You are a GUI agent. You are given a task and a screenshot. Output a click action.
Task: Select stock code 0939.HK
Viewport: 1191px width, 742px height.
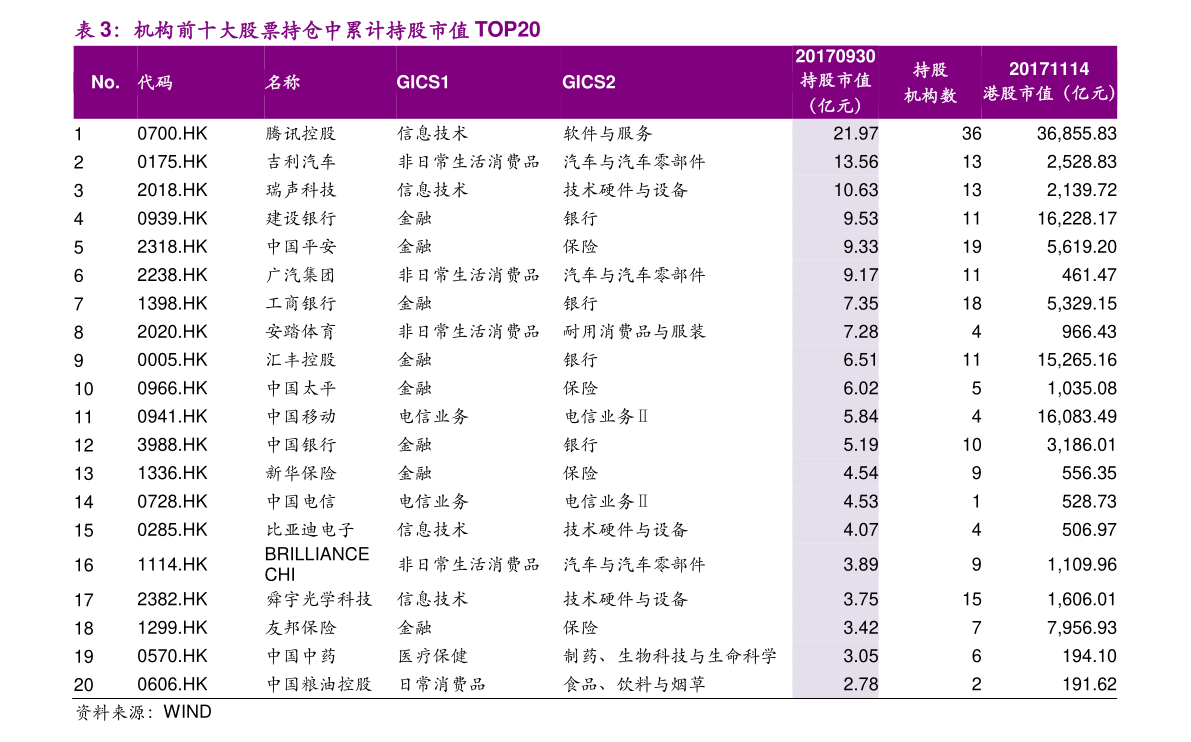click(x=172, y=219)
